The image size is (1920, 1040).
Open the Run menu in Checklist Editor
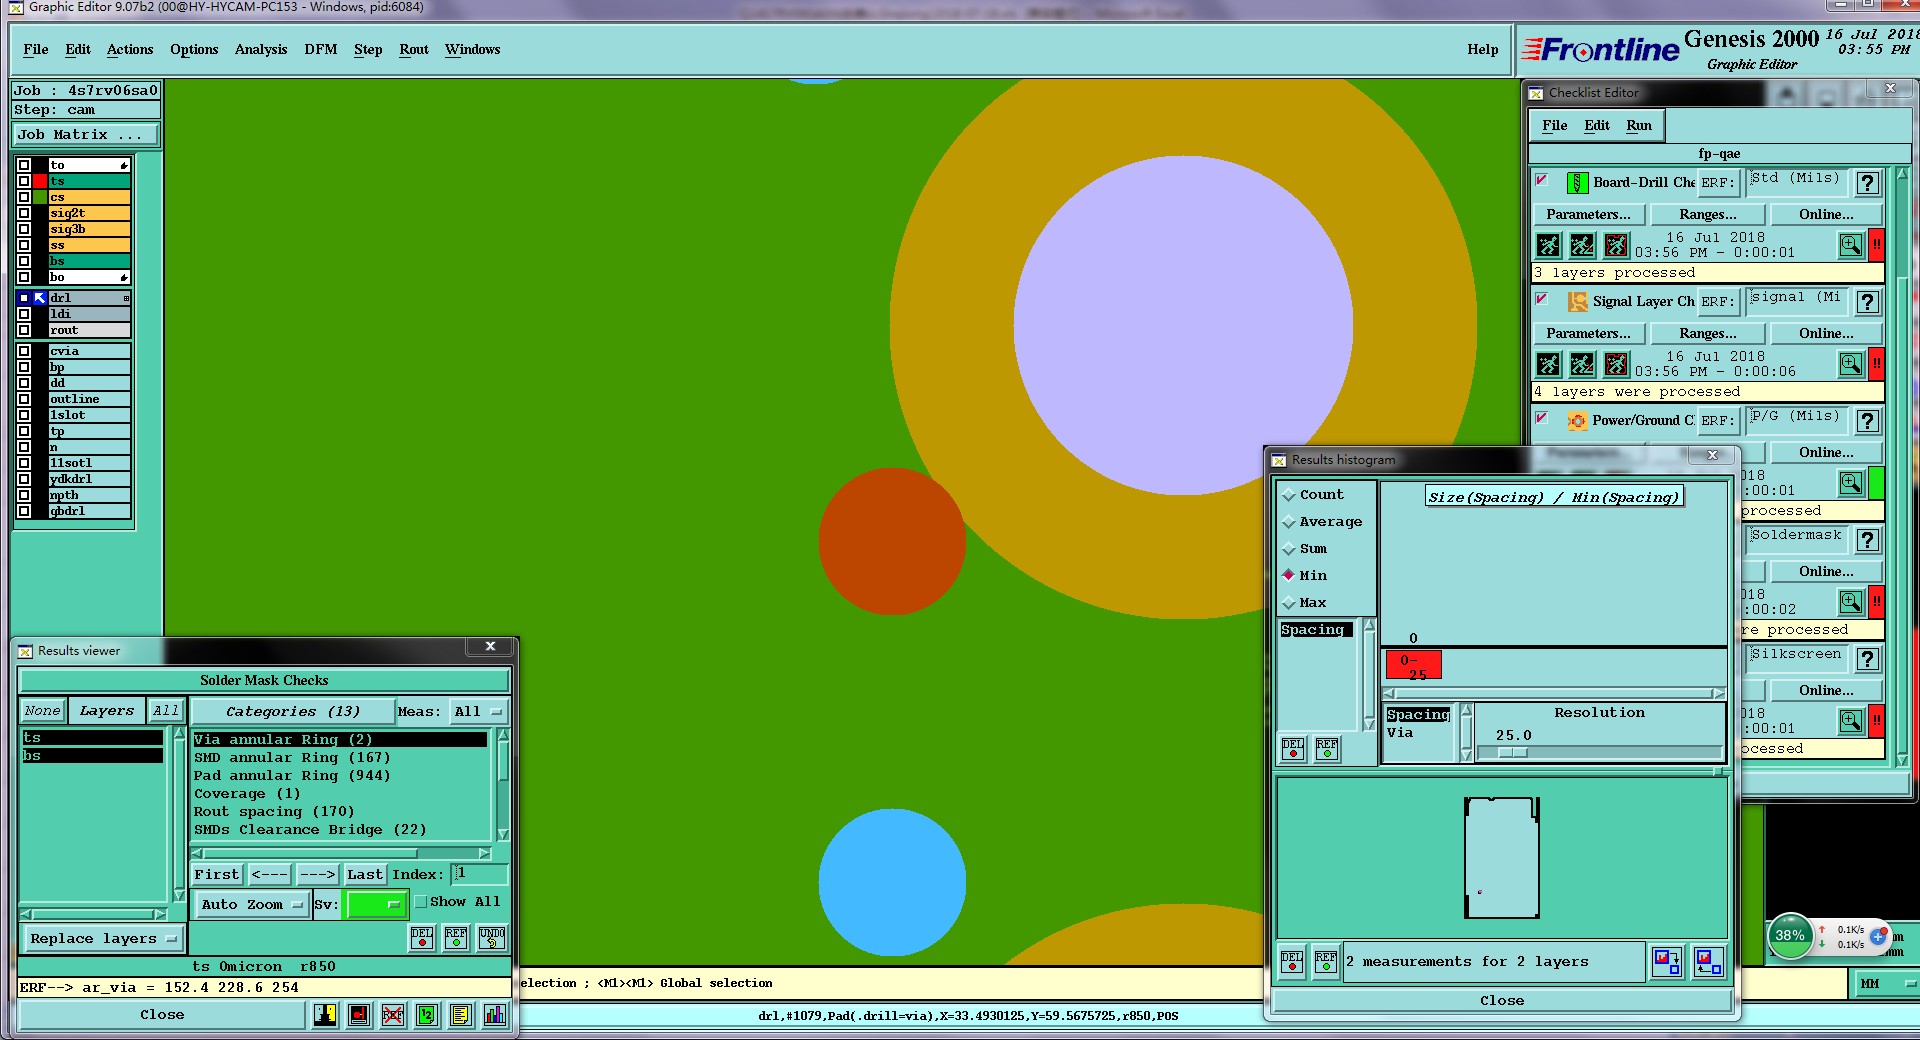click(1639, 126)
